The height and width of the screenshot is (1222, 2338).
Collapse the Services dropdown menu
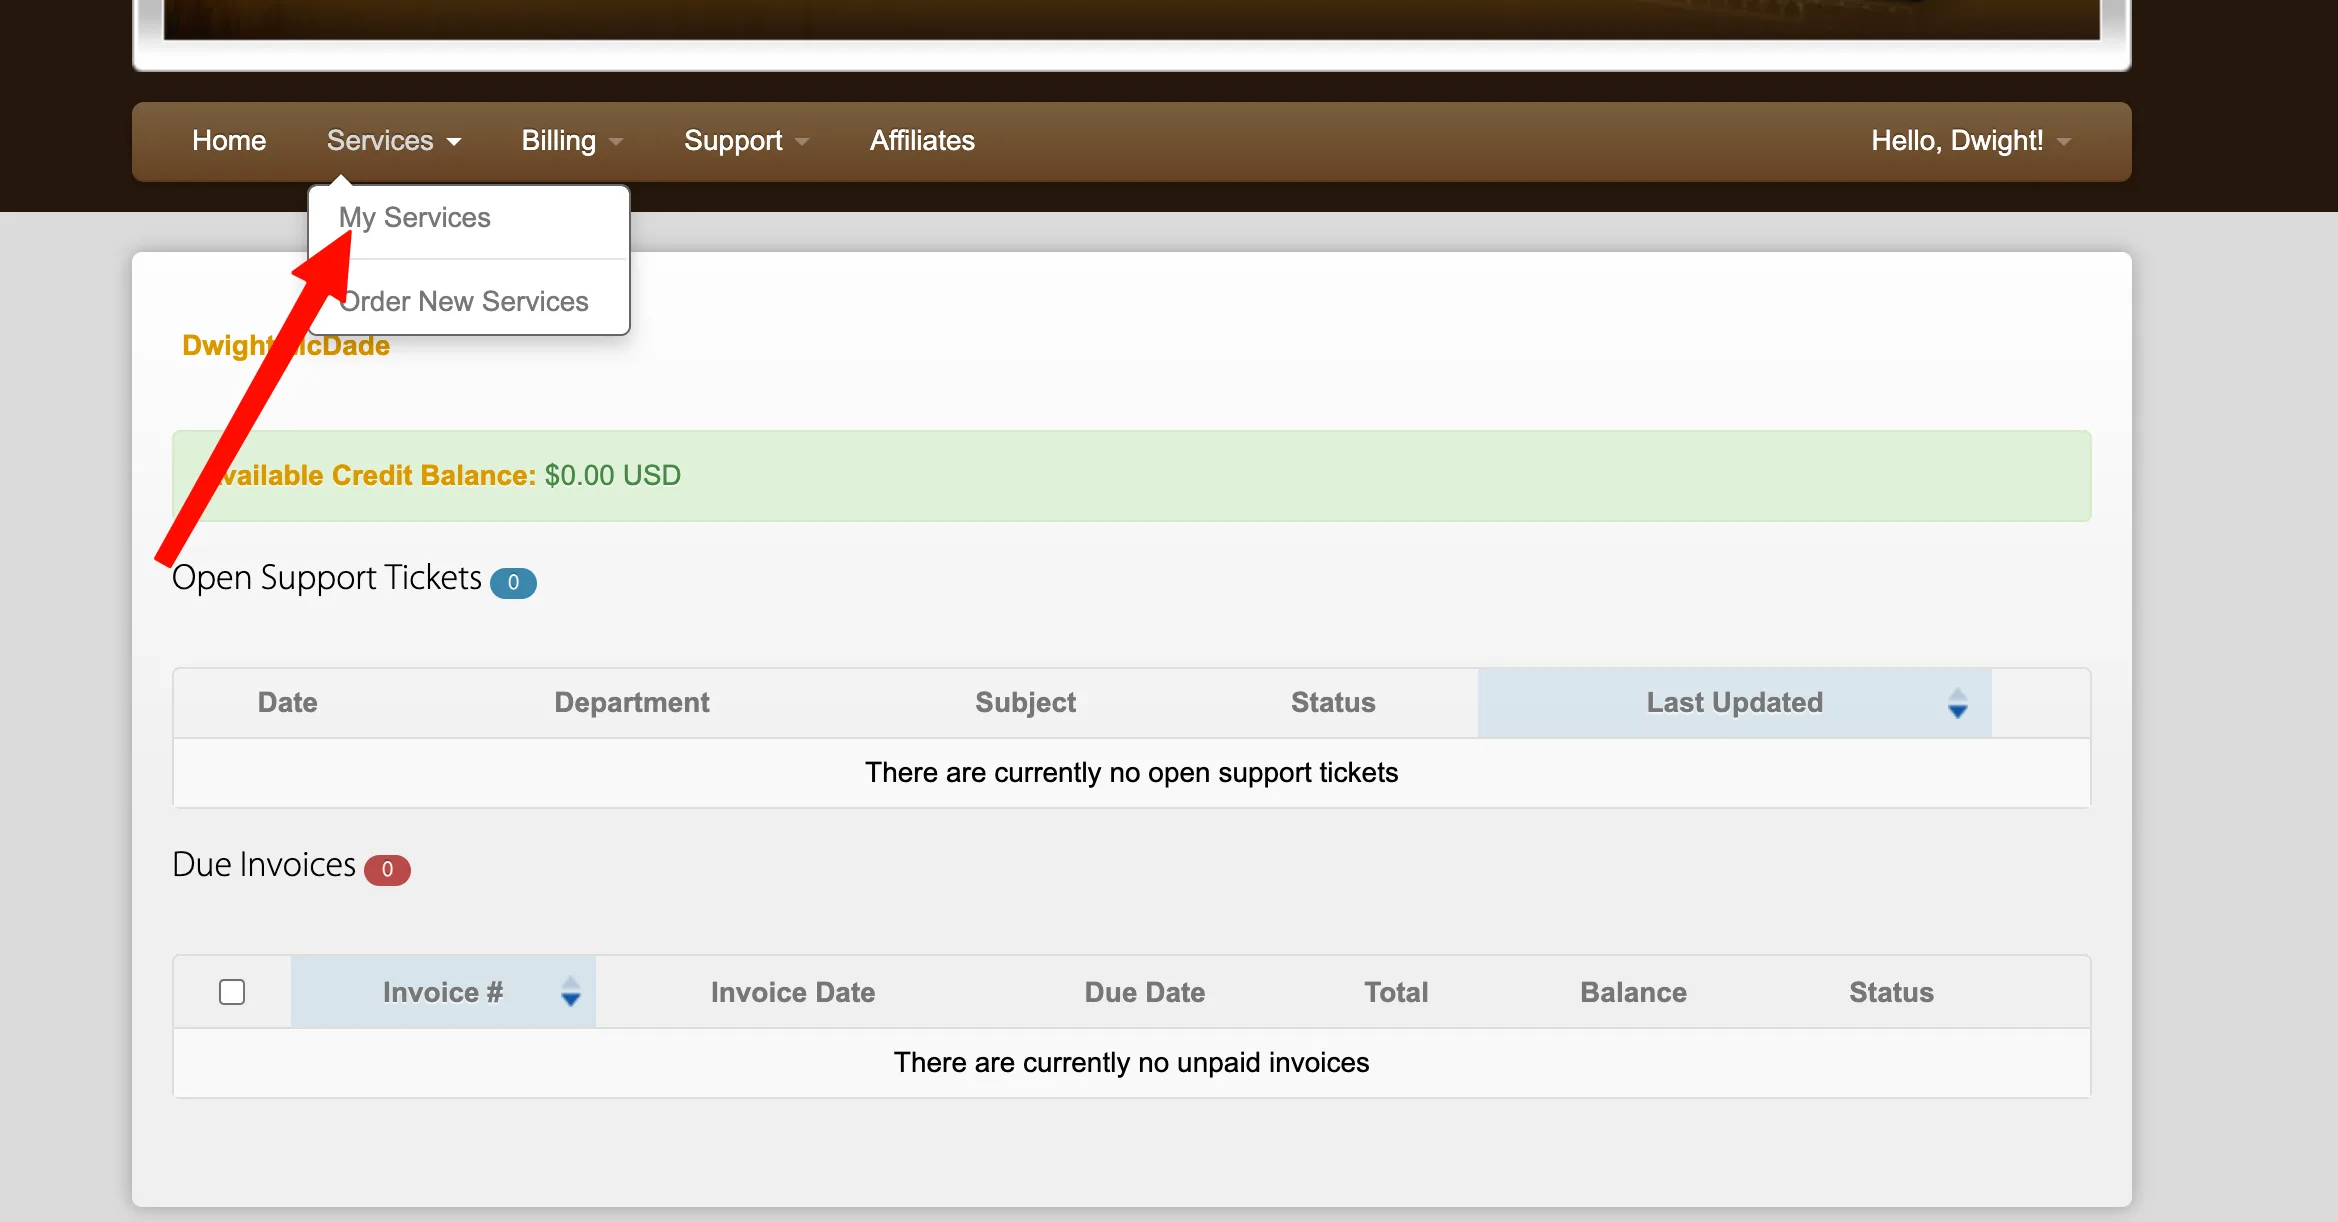[x=394, y=141]
